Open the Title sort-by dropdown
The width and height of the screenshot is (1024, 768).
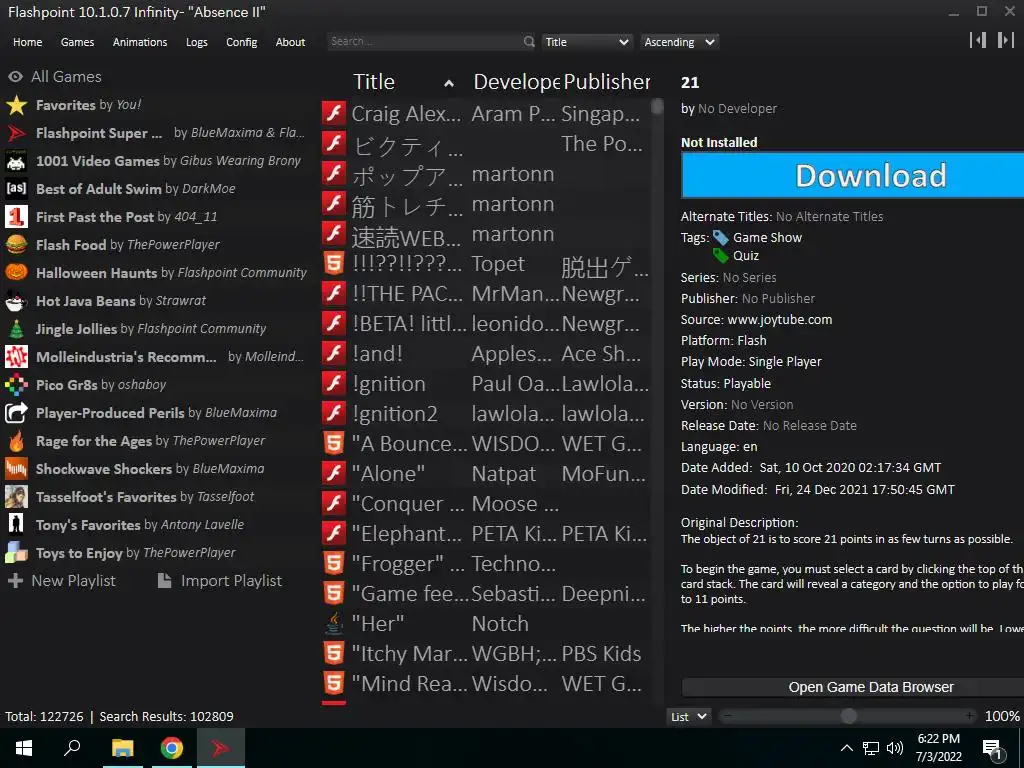[586, 42]
